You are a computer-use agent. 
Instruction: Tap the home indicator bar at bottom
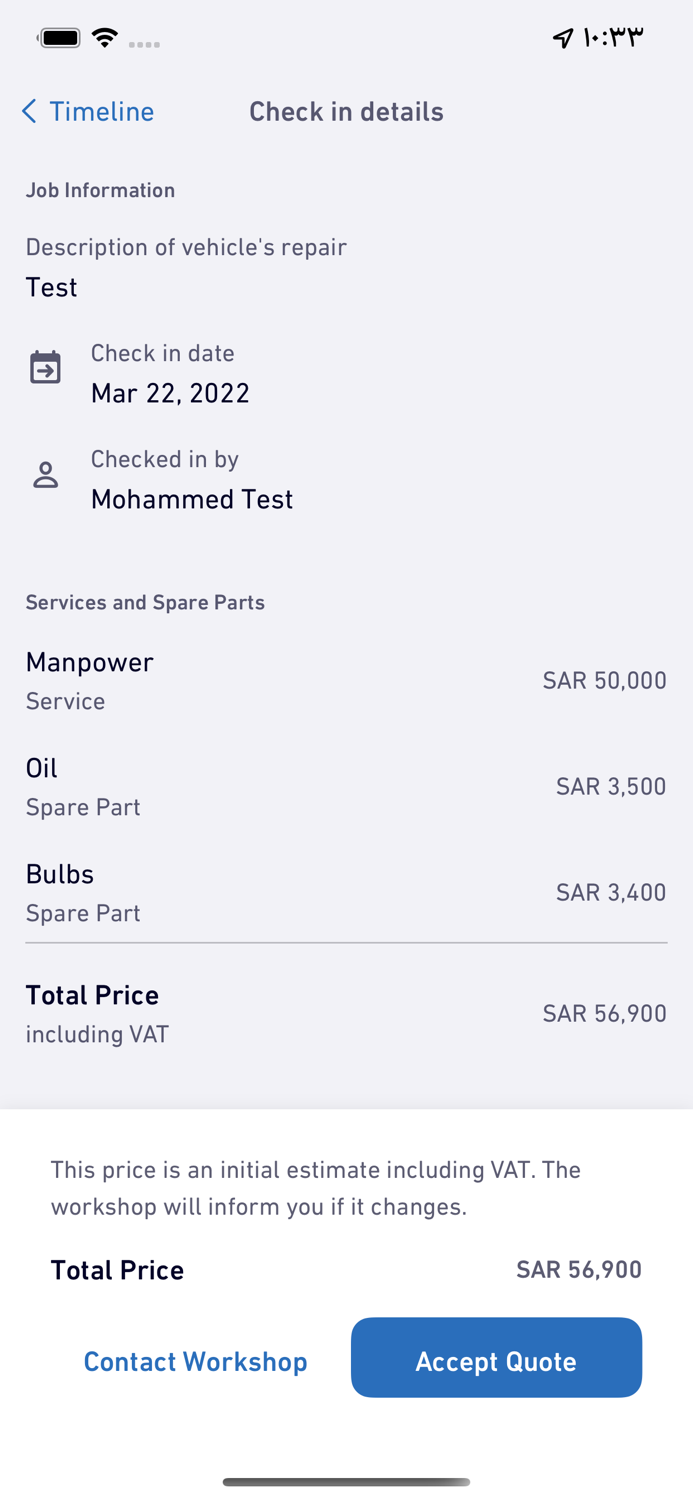click(346, 1483)
